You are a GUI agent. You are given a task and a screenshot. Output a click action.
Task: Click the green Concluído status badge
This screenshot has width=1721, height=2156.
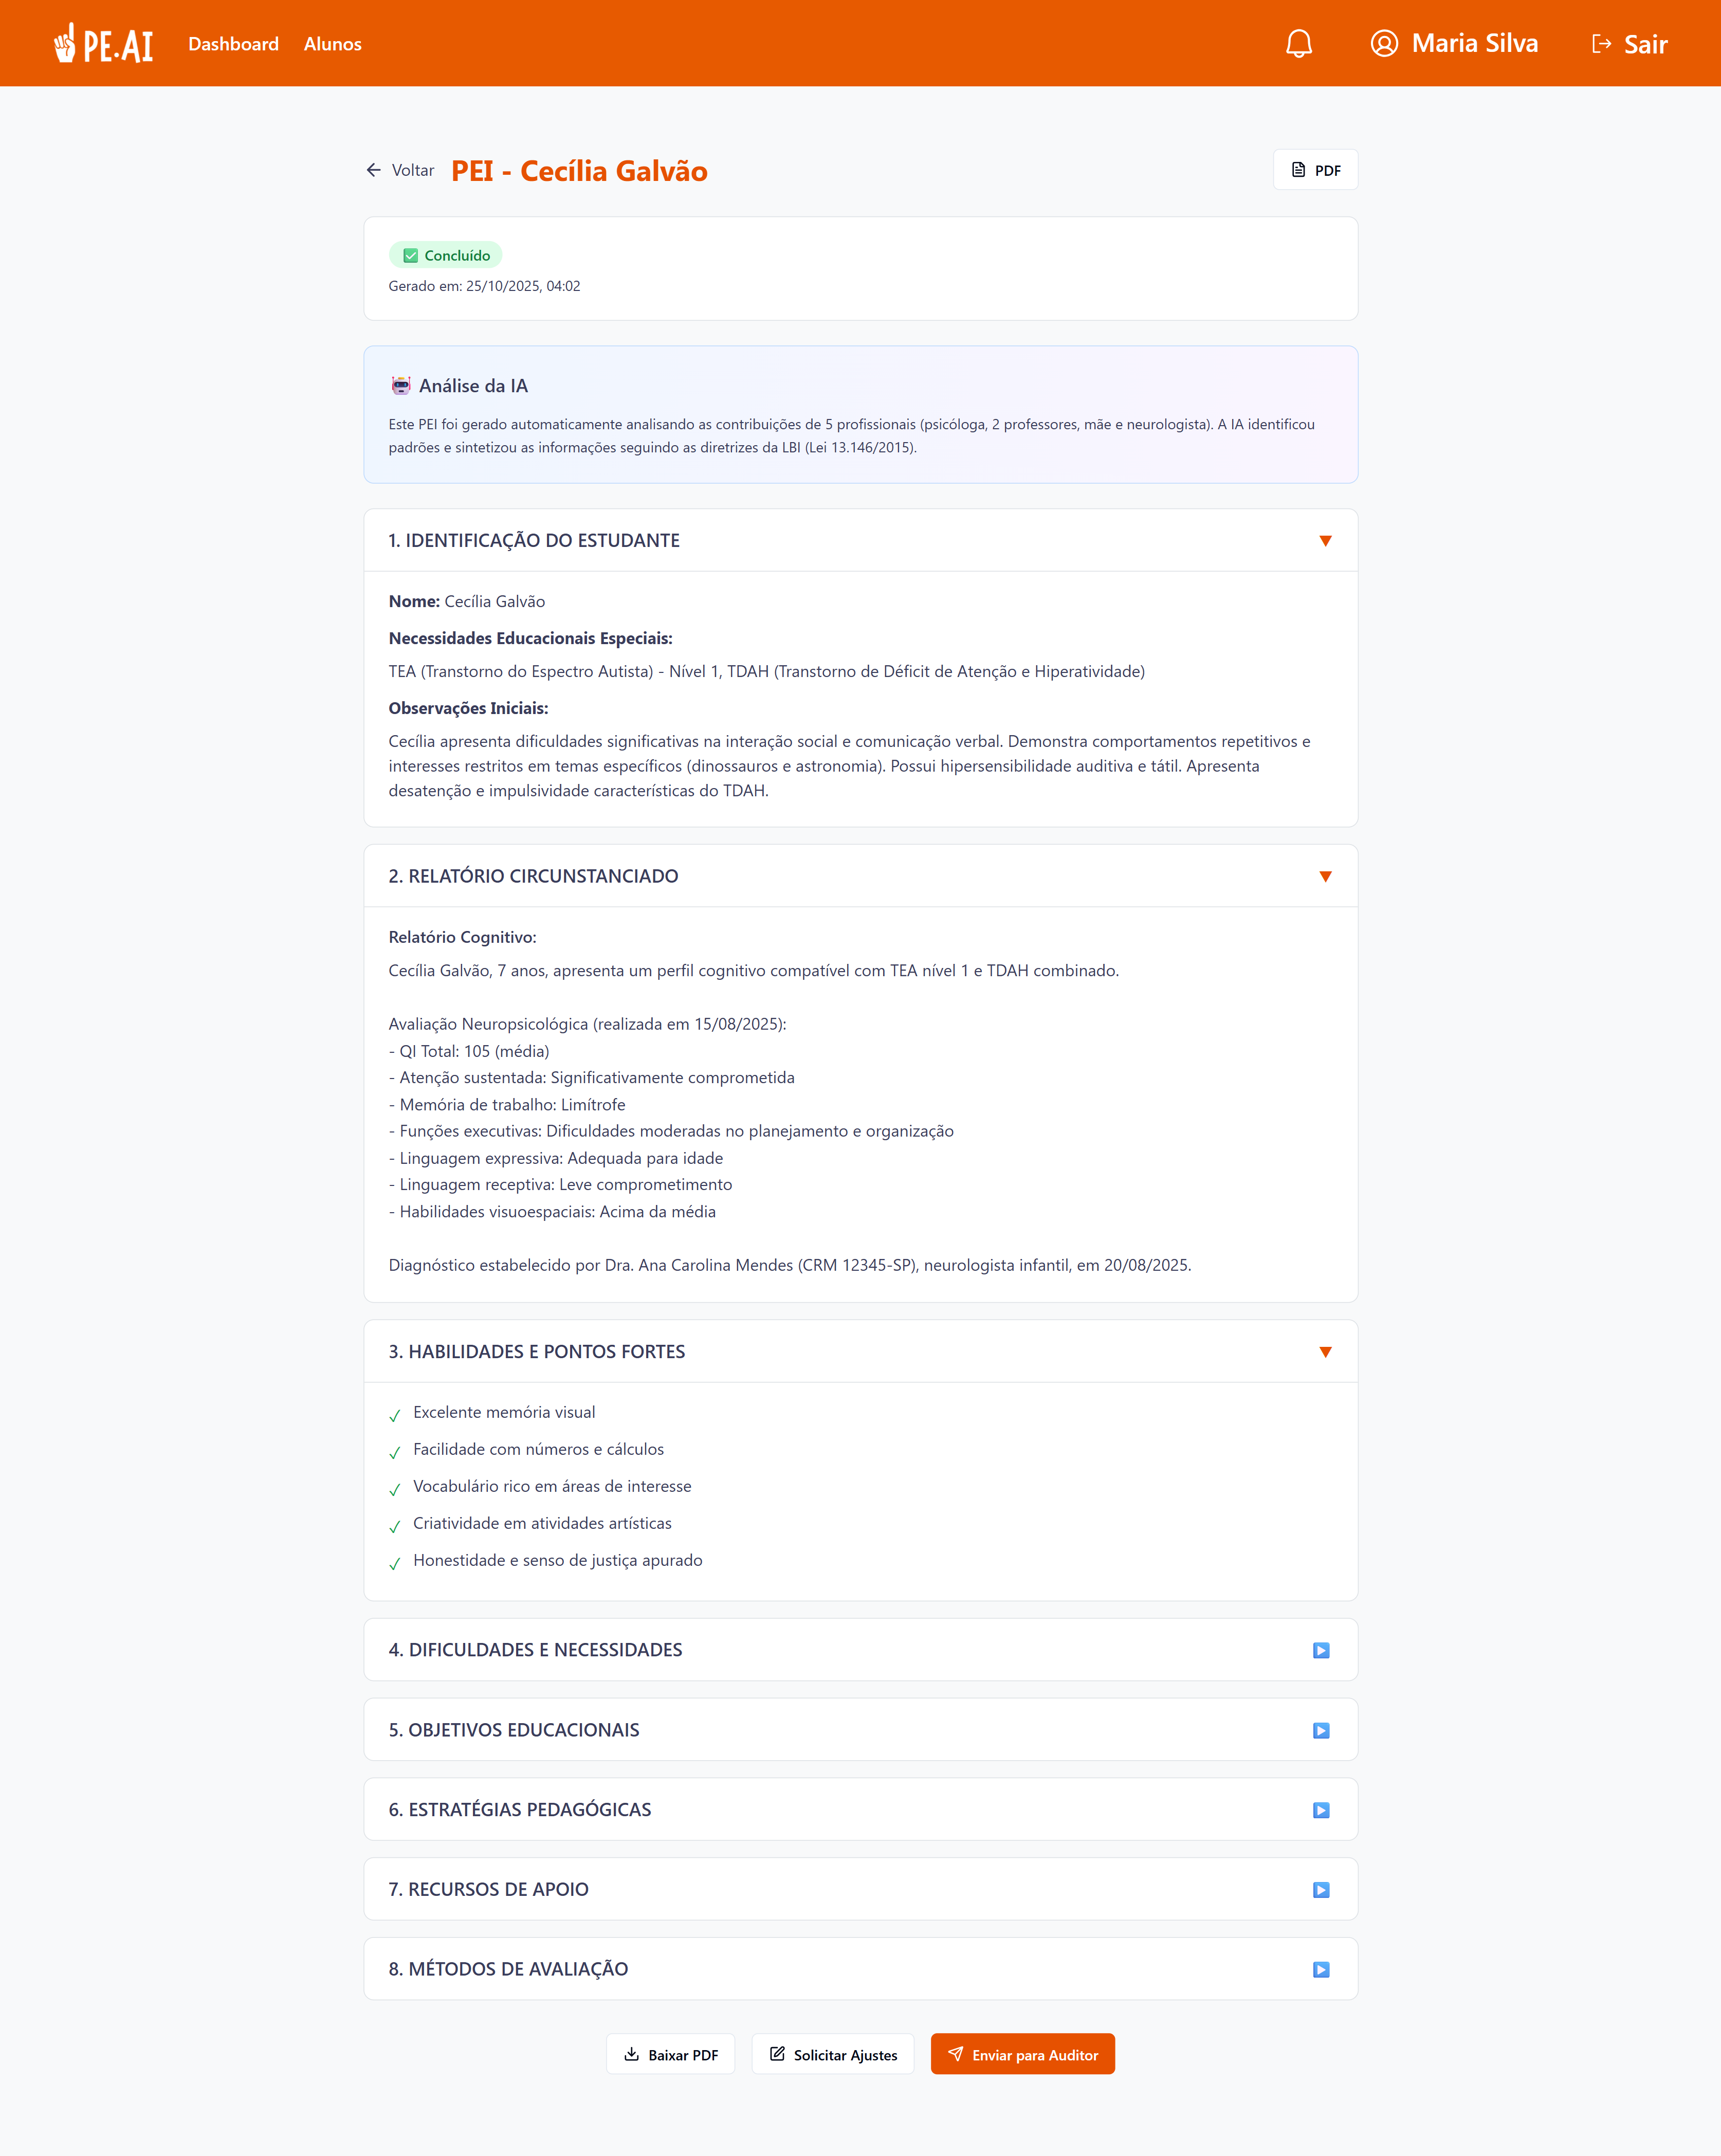pyautogui.click(x=446, y=256)
